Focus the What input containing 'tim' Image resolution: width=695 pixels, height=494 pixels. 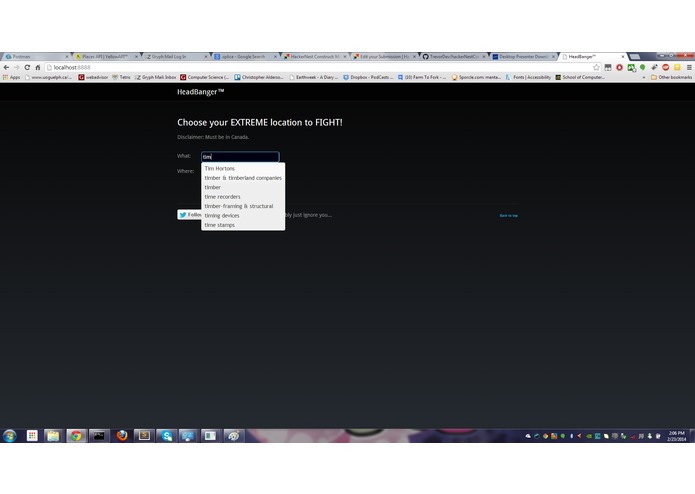(x=240, y=156)
